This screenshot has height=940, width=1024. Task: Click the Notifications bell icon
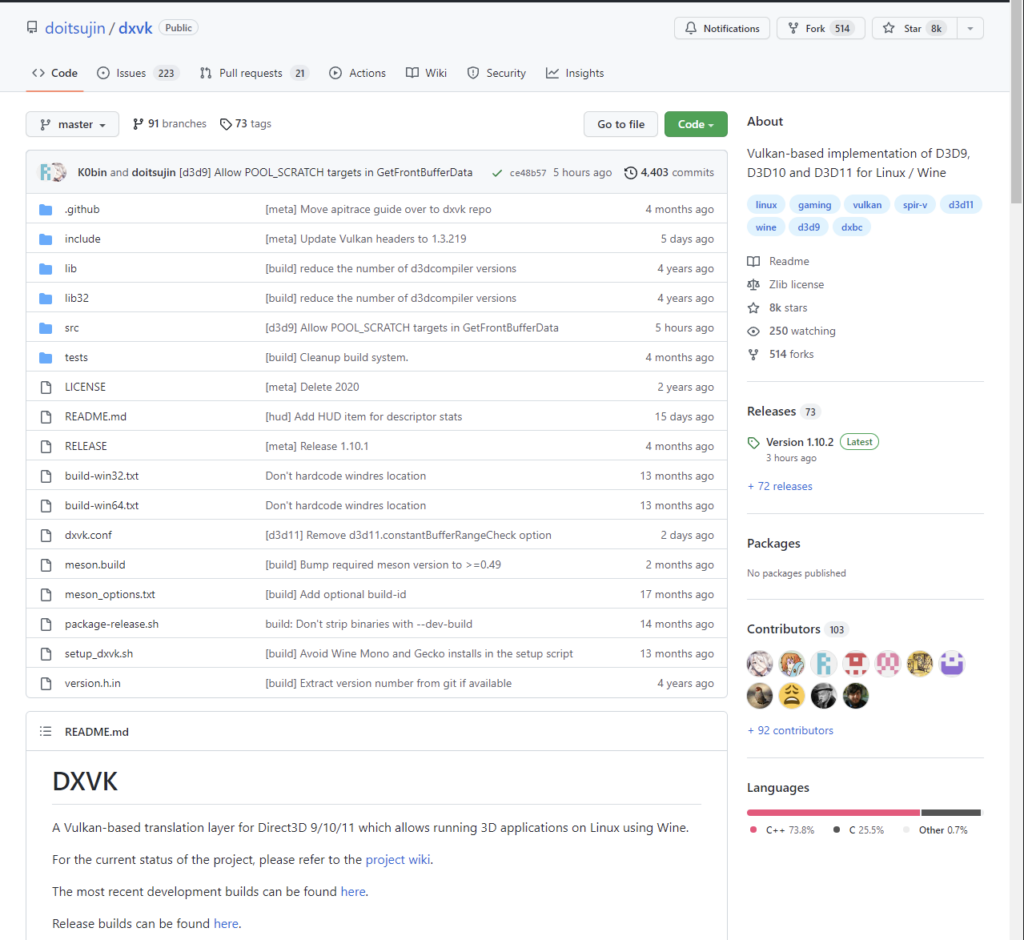click(691, 28)
